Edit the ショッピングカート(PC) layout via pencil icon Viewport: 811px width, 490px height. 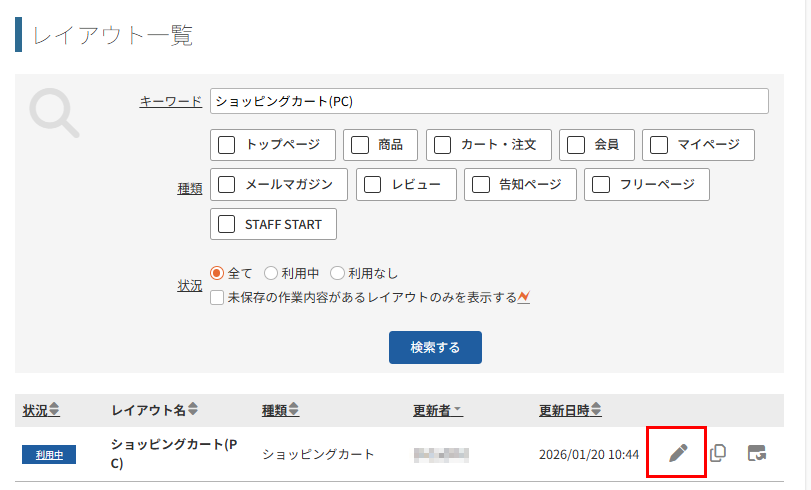[678, 453]
